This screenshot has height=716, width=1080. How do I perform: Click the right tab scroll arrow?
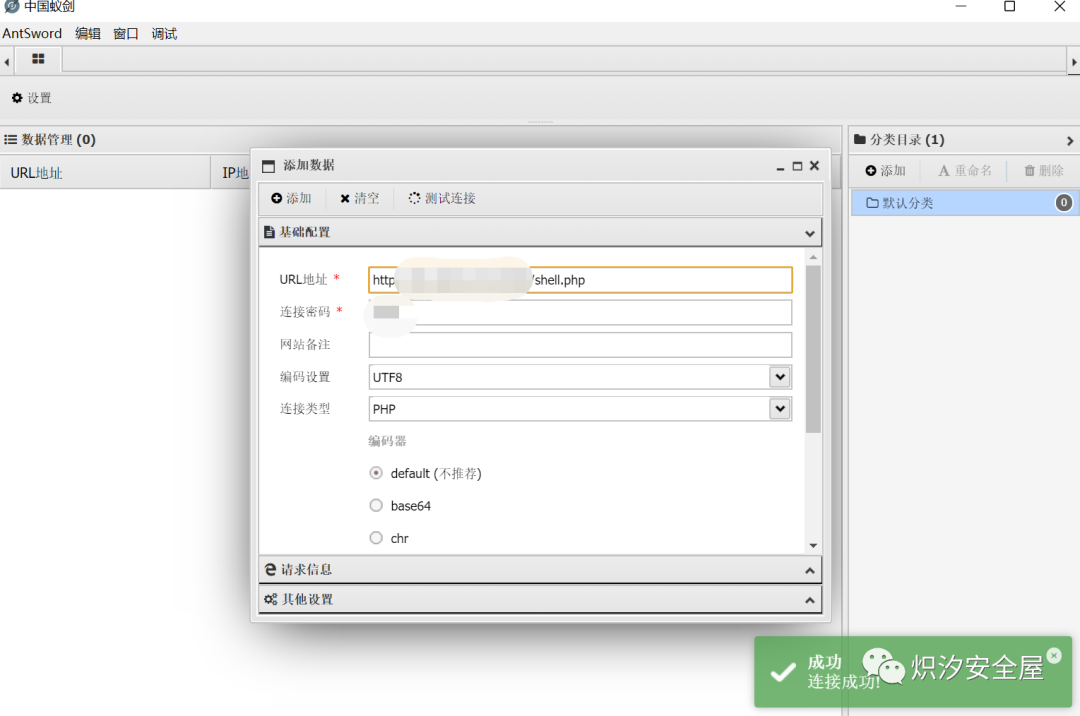(x=1074, y=62)
